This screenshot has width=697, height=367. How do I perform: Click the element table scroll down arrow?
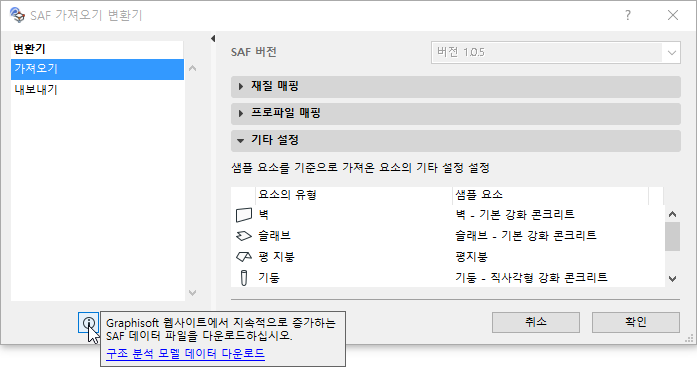pyautogui.click(x=673, y=279)
